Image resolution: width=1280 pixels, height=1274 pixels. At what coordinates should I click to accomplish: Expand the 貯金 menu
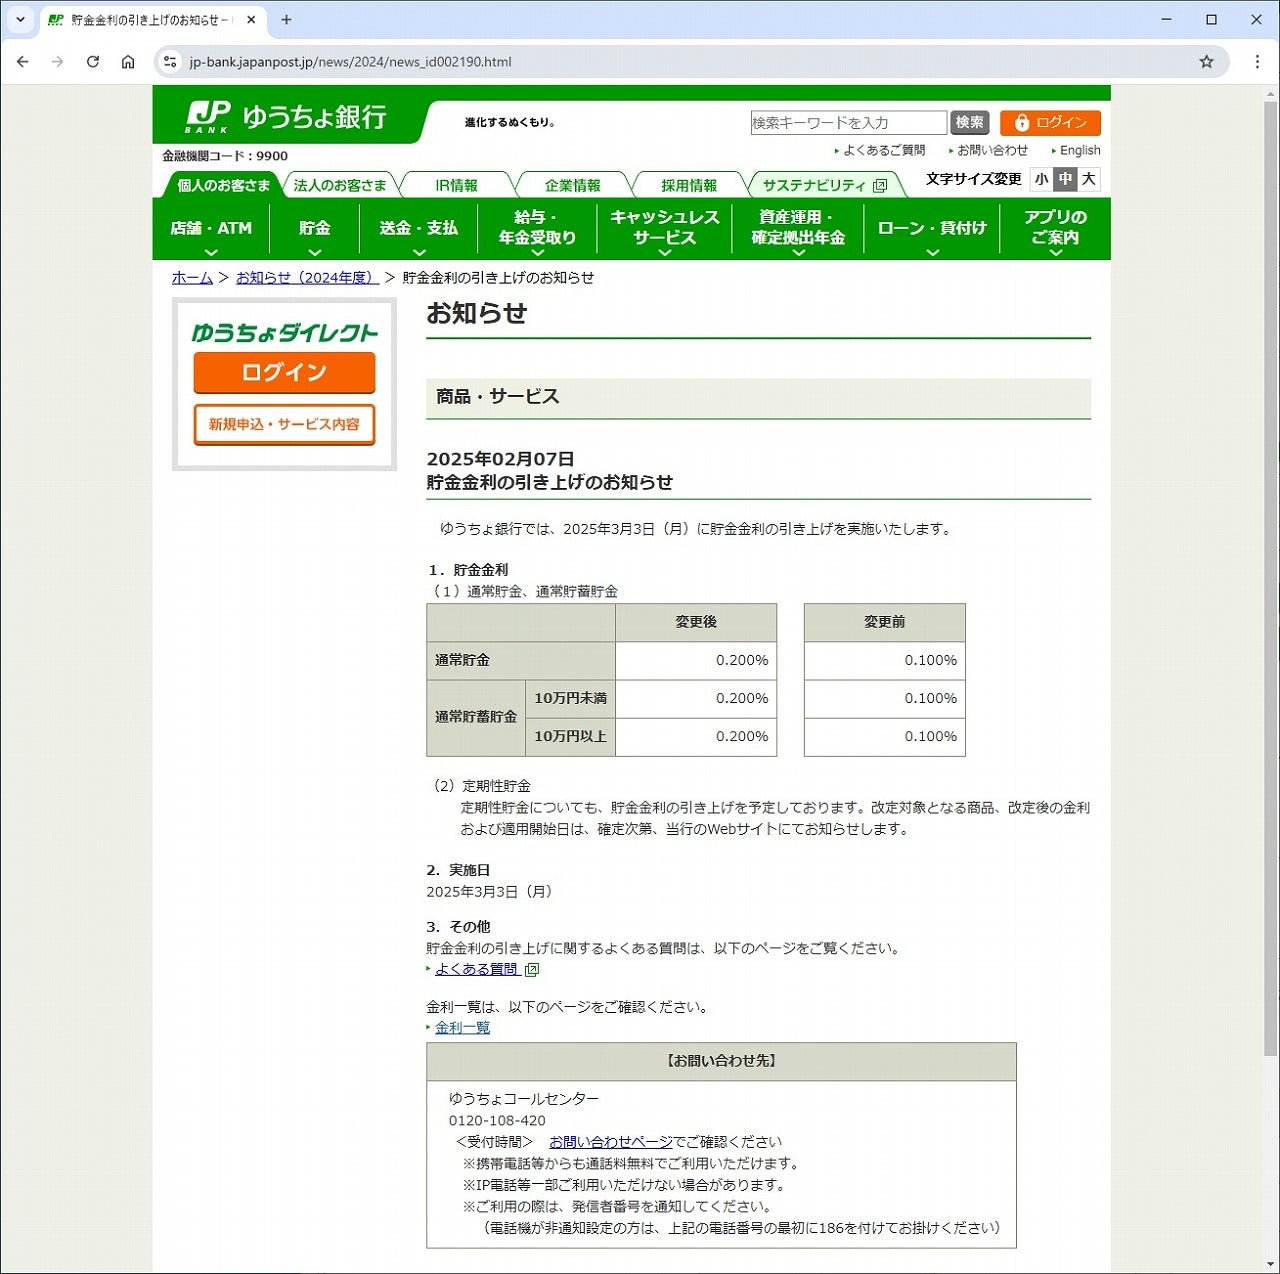(x=314, y=229)
